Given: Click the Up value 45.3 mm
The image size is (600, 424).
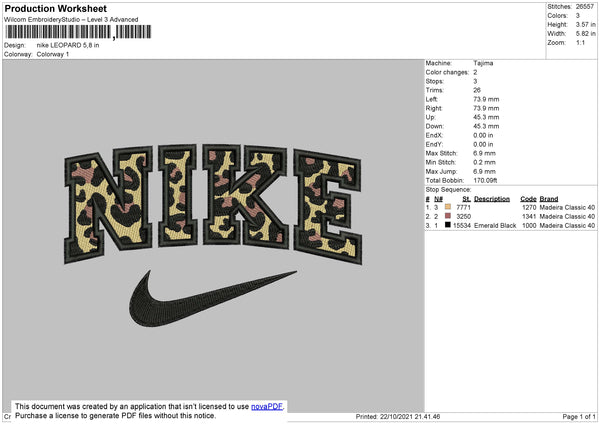Looking at the screenshot, I should click(x=486, y=117).
